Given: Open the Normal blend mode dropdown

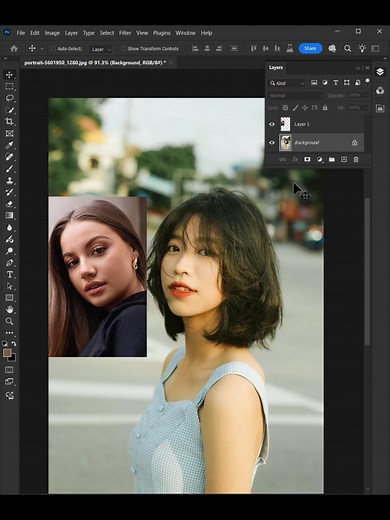Looking at the screenshot, I should click(x=296, y=96).
